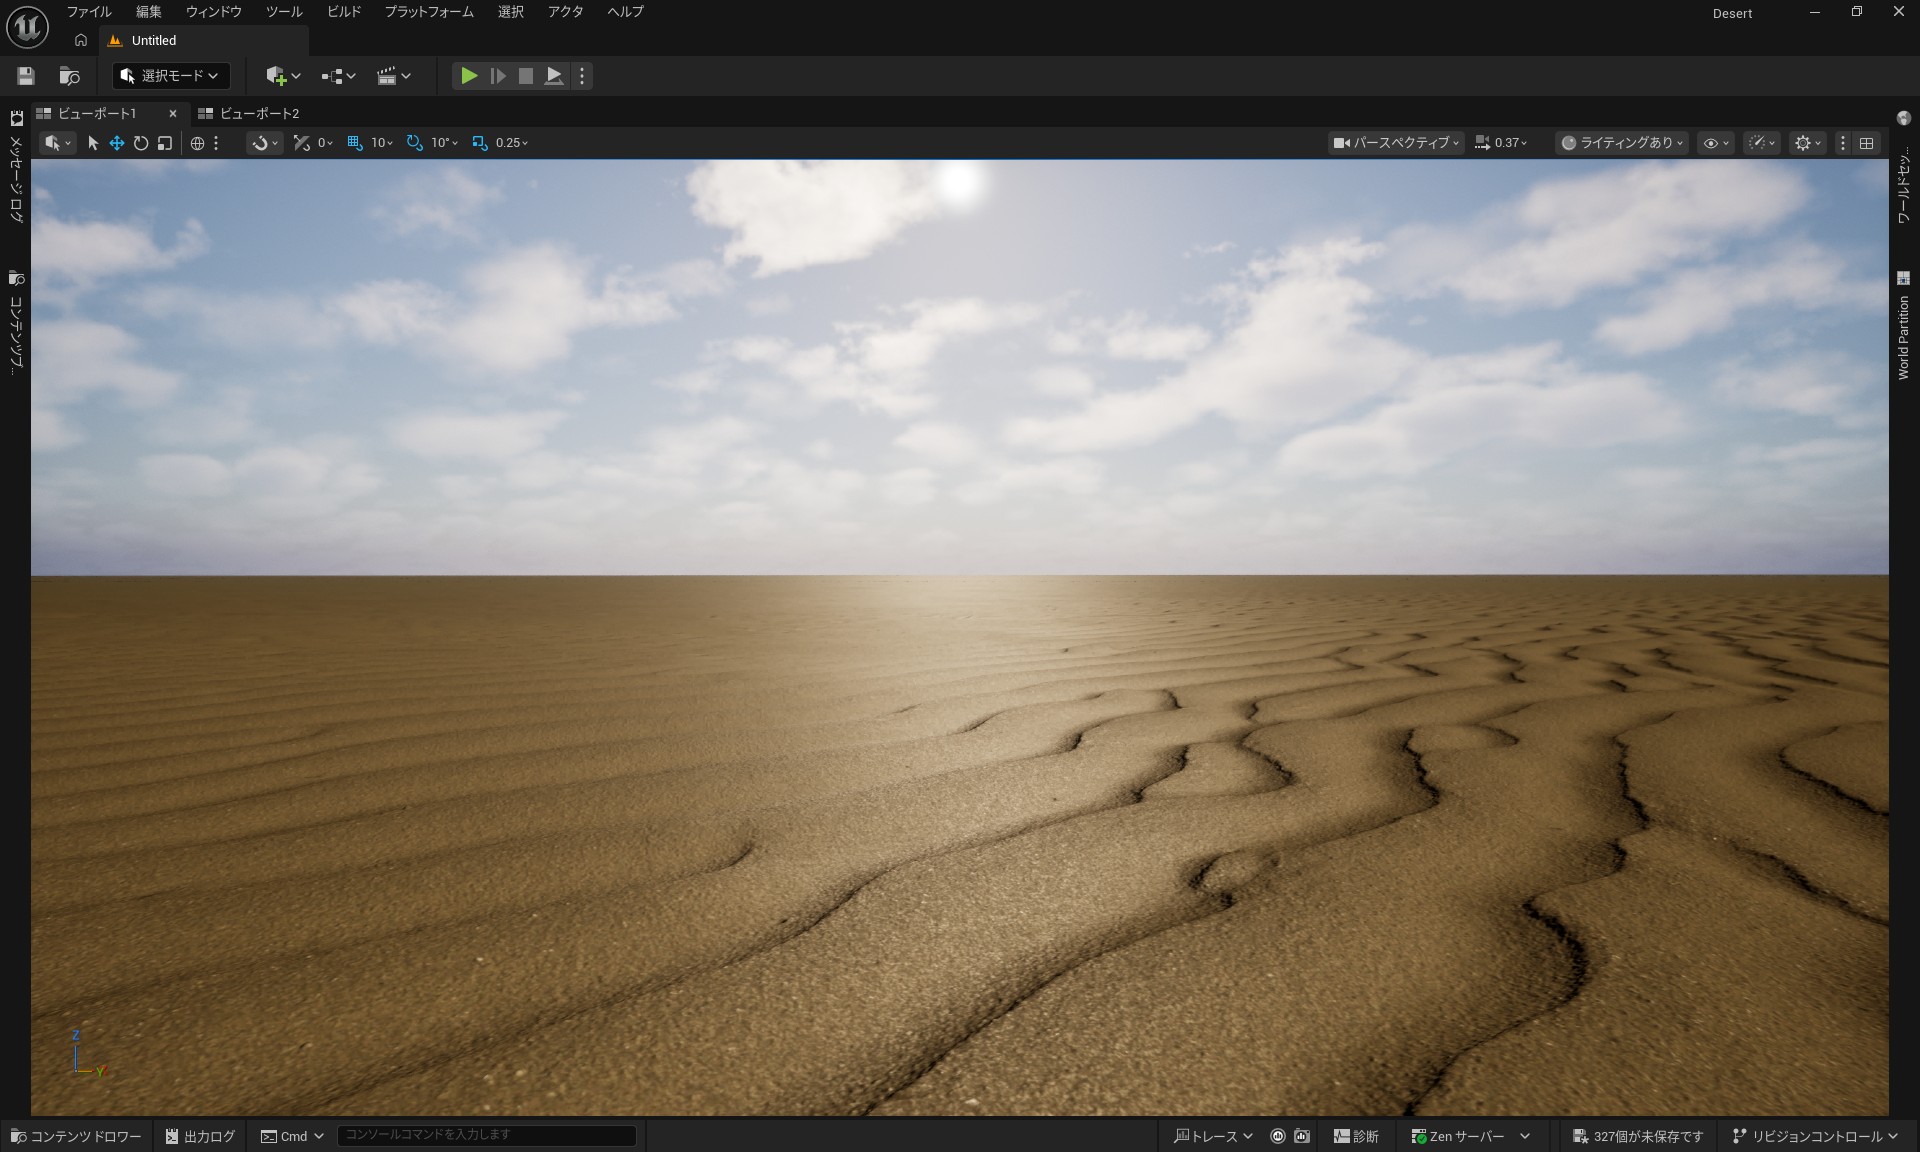Click 327個が未保存です to save files
Screen dimensions: 1920x1152
click(1637, 1136)
